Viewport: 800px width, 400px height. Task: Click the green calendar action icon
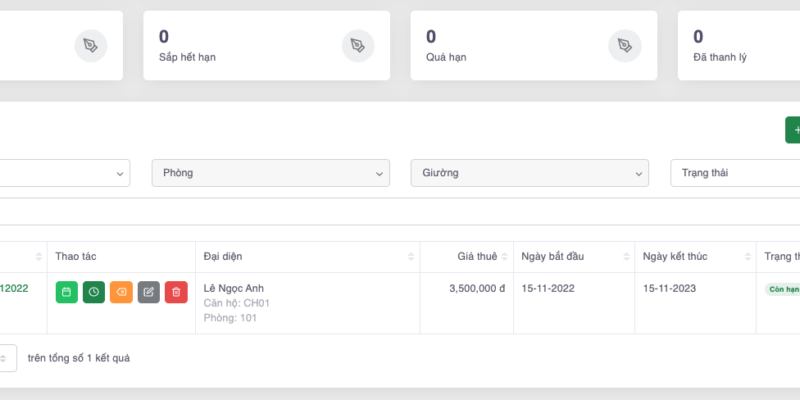tap(66, 292)
